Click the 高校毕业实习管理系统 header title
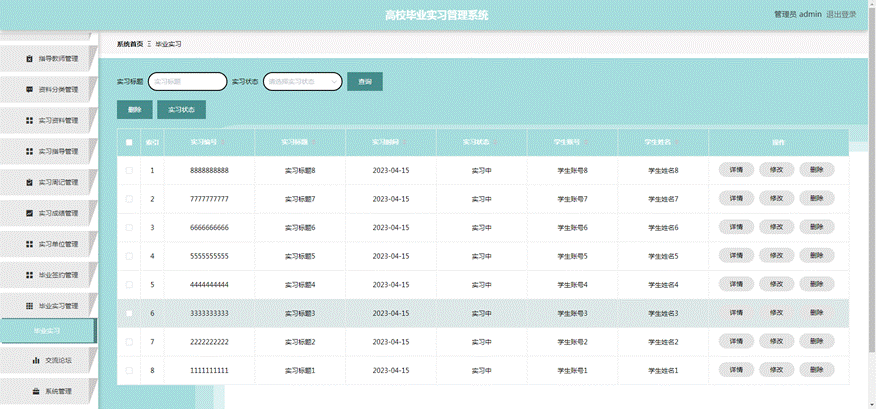The width and height of the screenshot is (876, 409). coord(436,15)
